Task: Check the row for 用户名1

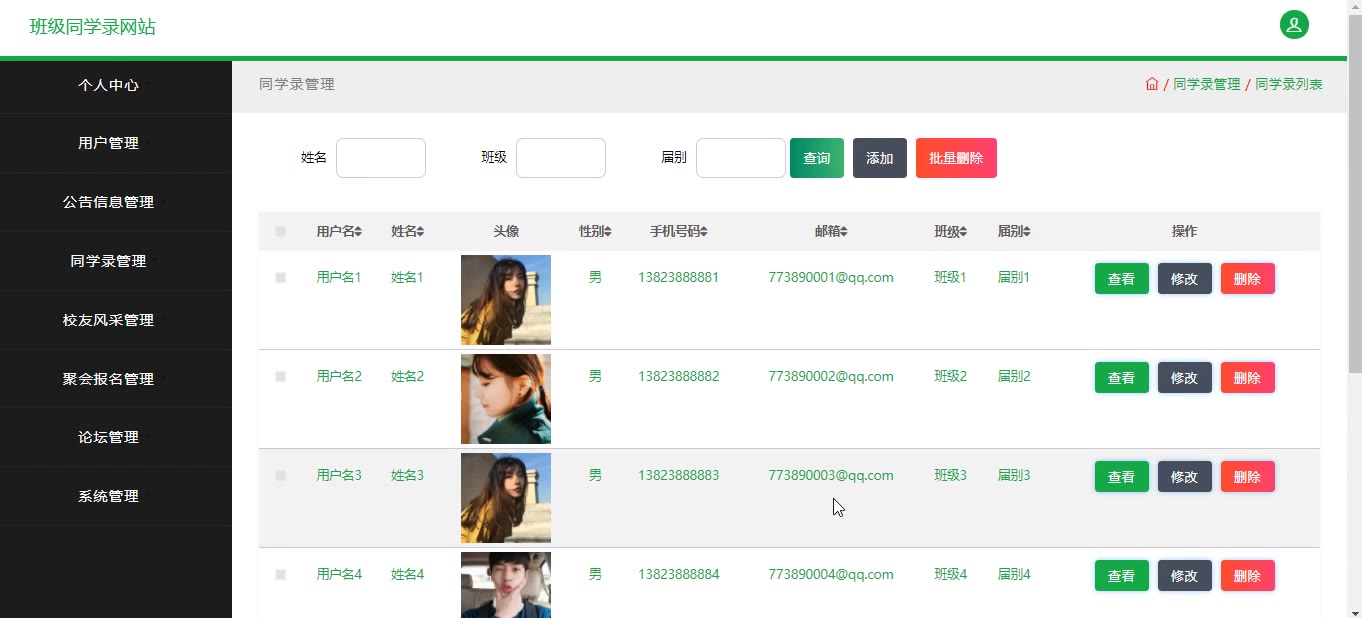Action: point(281,278)
